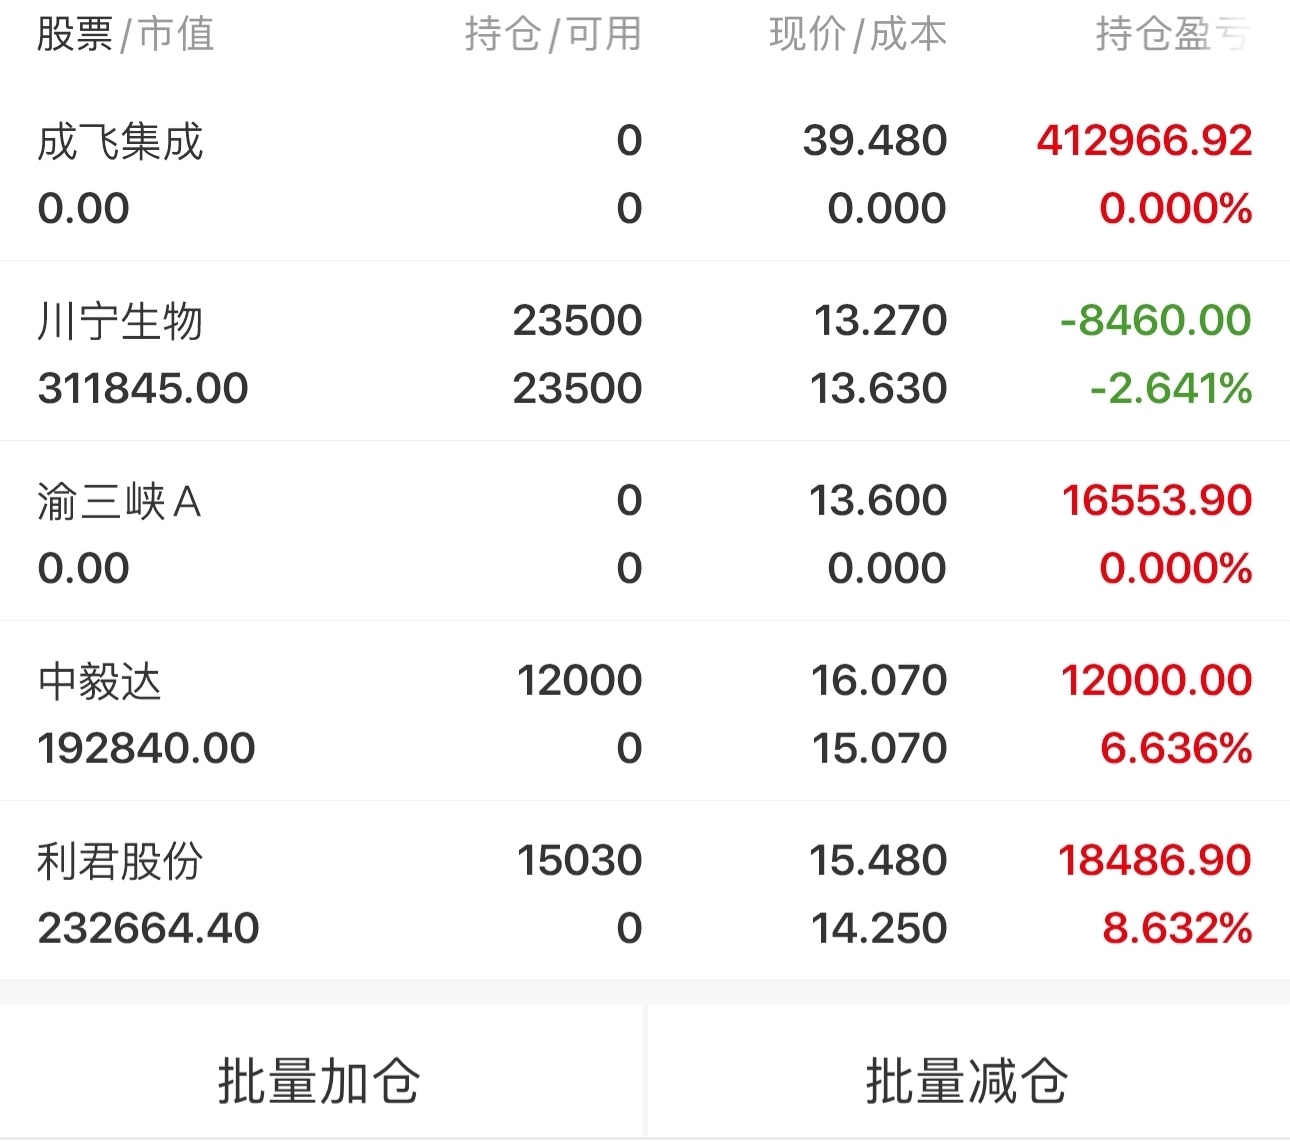Viewport: 1290px width, 1141px height.
Task: Click the 39.480 current price
Action: point(874,141)
